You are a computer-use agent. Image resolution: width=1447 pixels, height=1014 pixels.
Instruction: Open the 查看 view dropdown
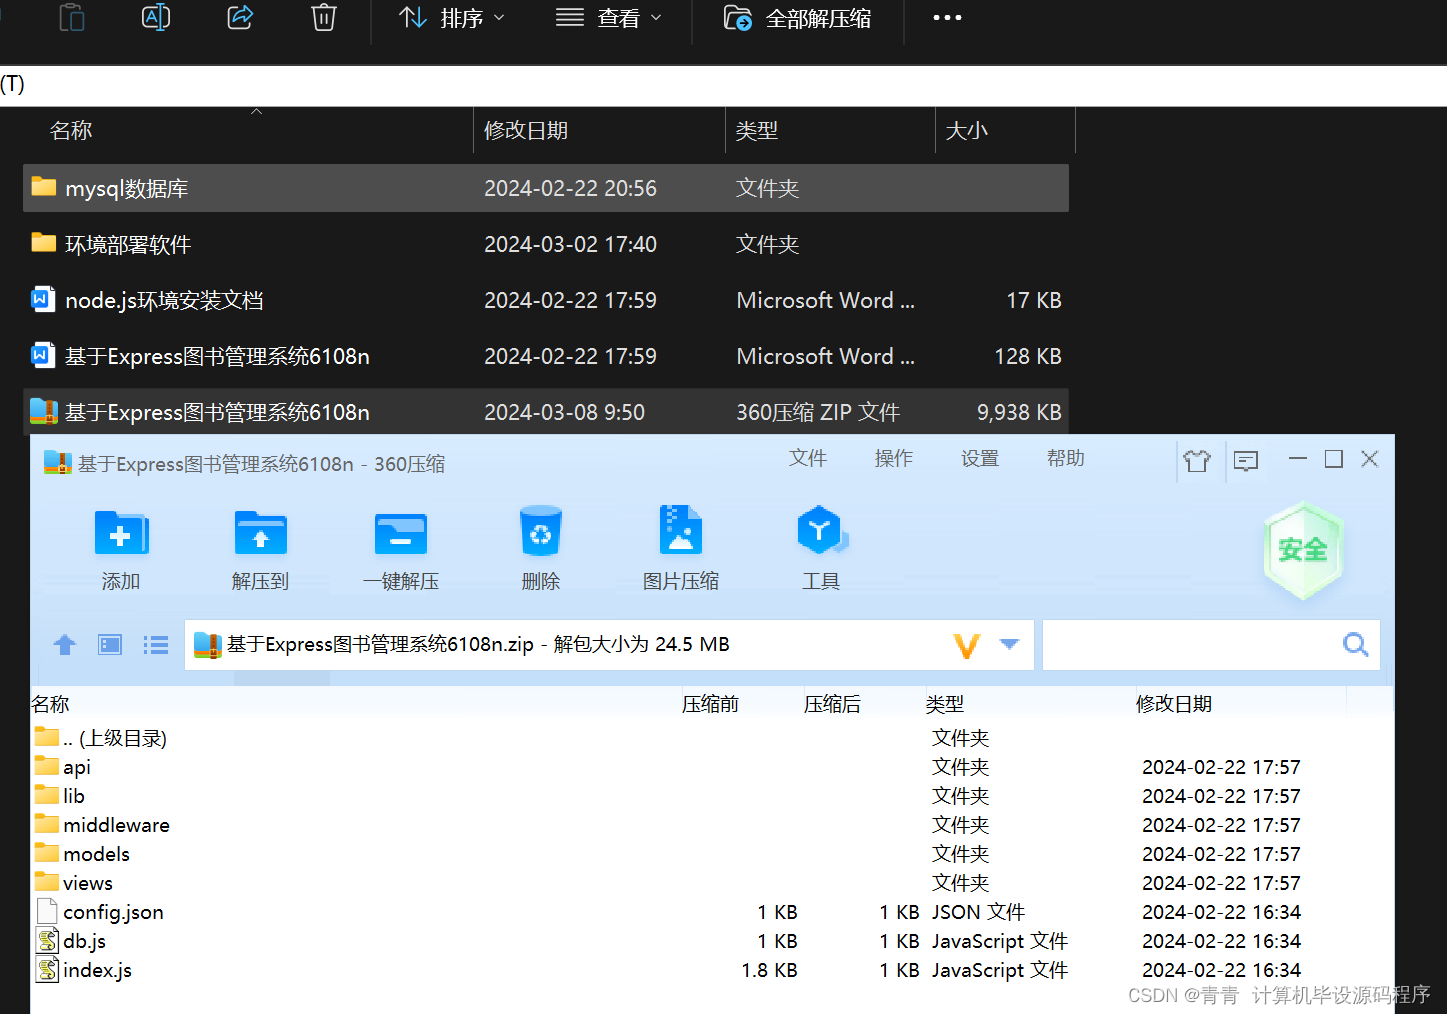608,17
